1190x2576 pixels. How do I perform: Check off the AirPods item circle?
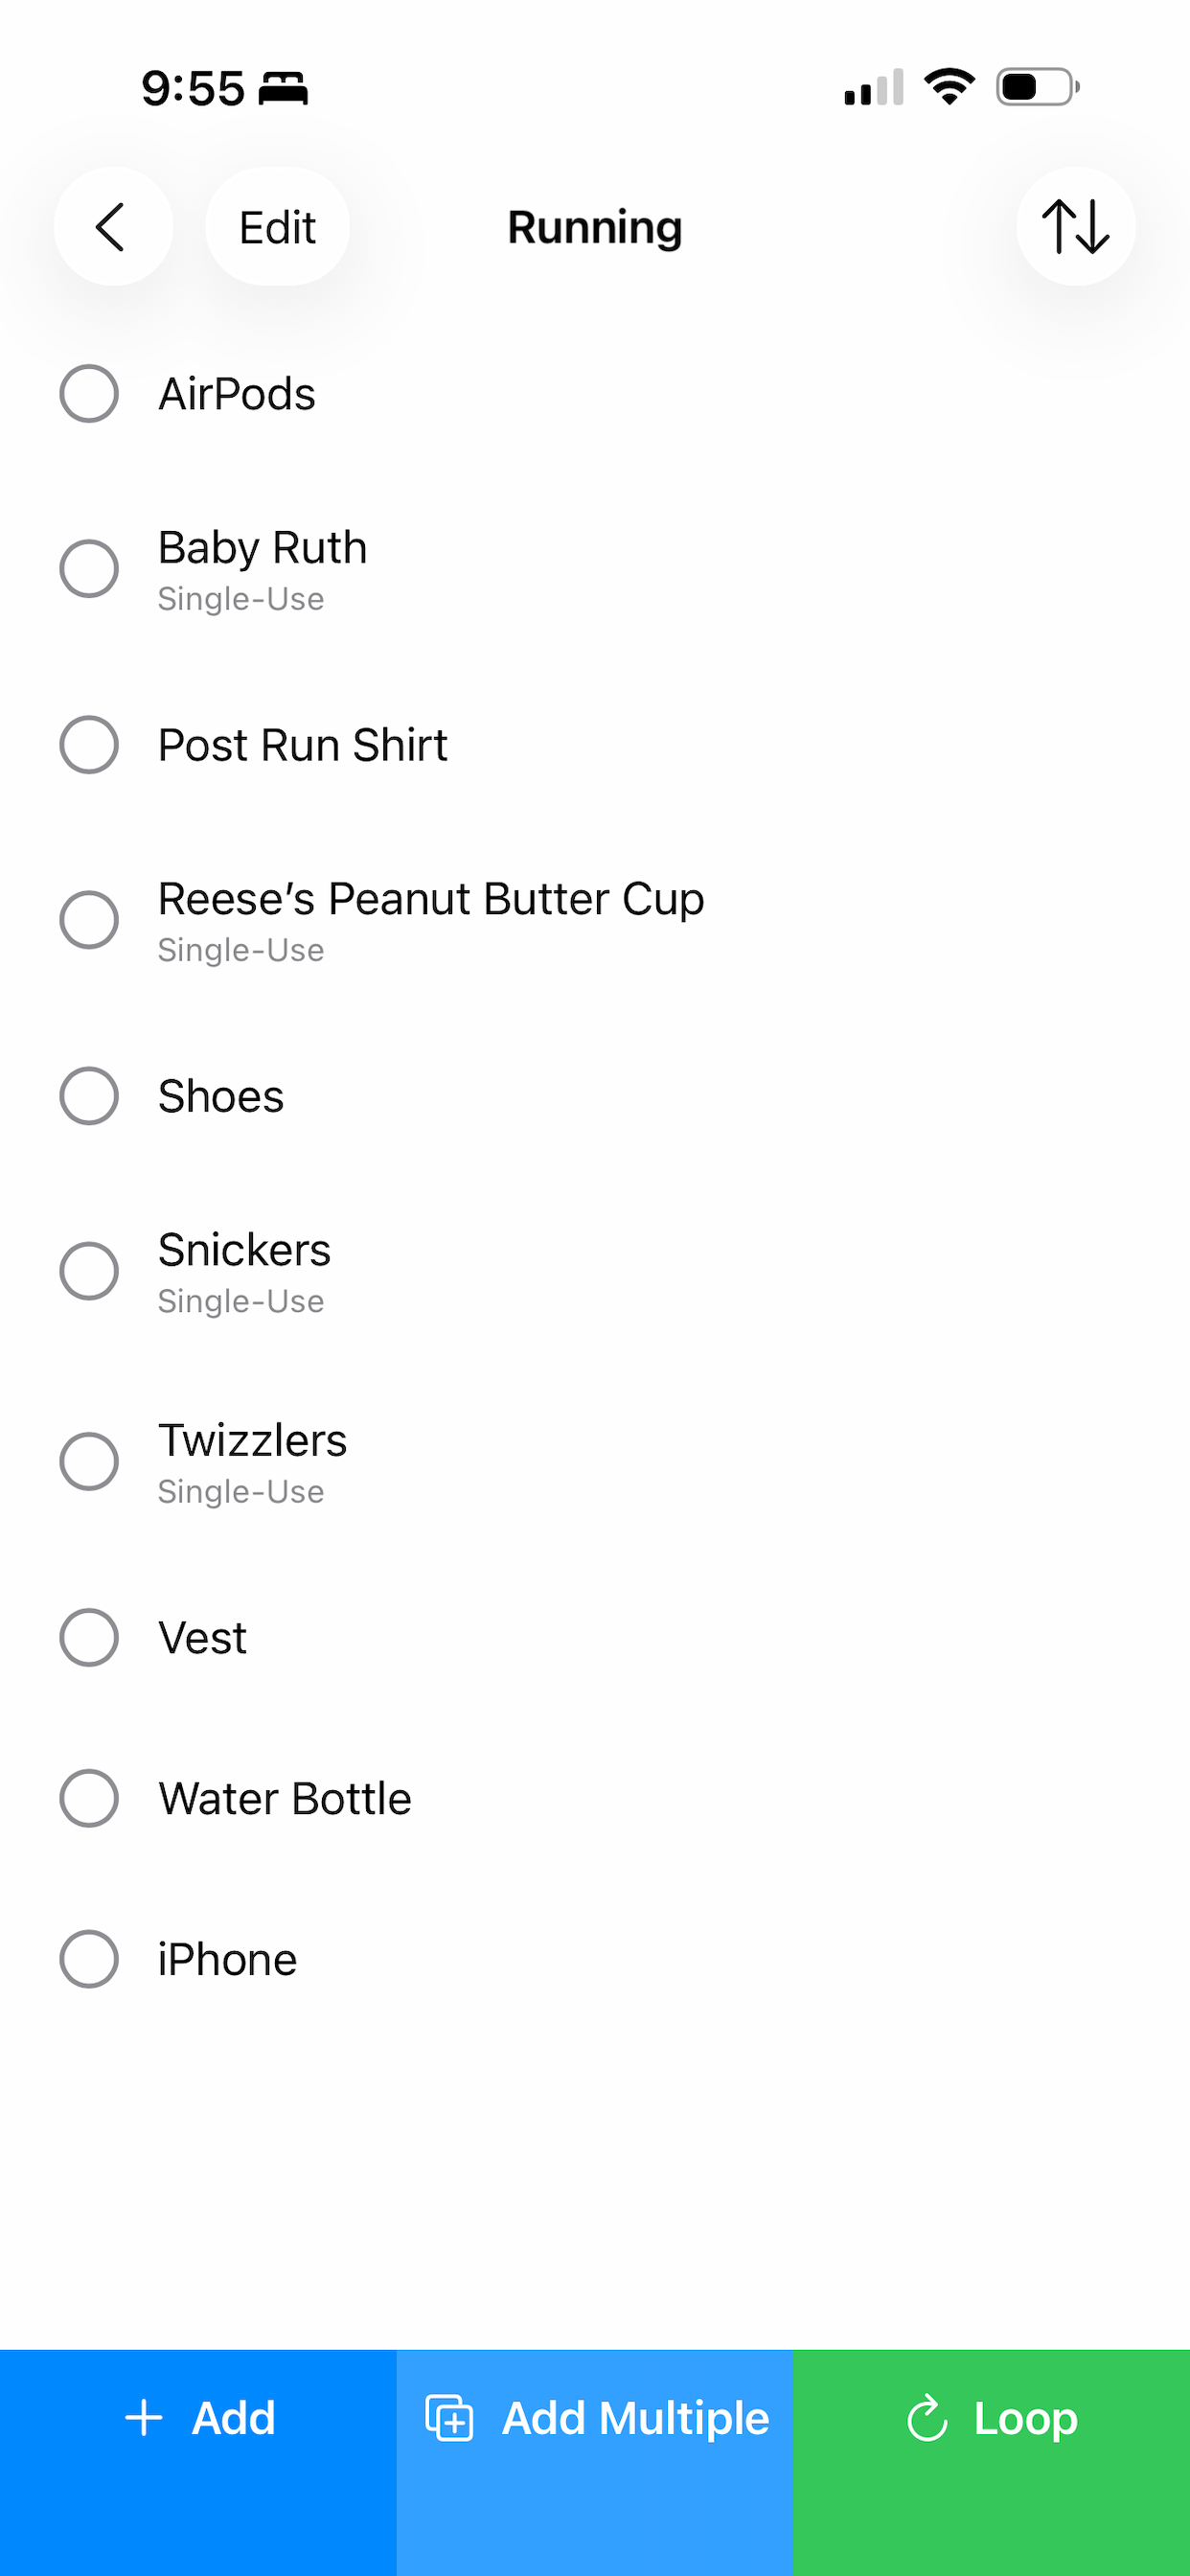click(x=89, y=394)
